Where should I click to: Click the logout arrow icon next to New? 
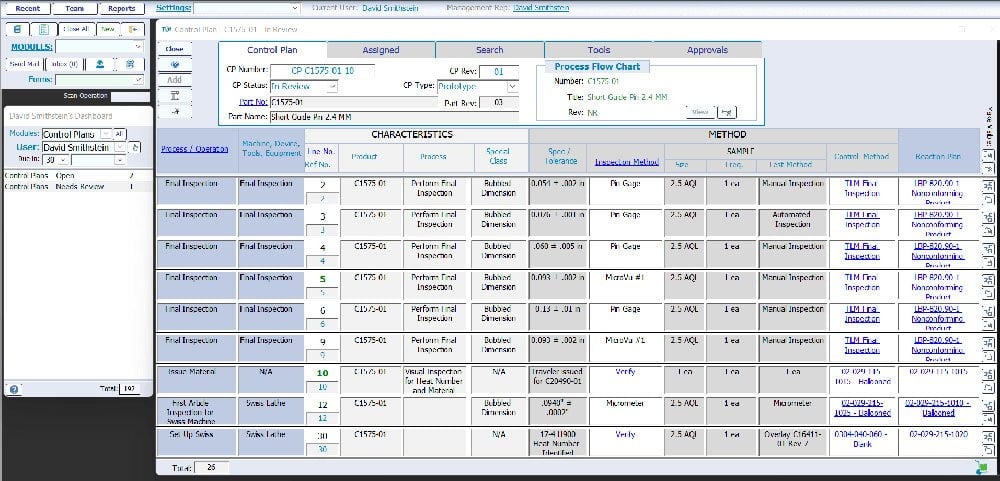tap(133, 29)
